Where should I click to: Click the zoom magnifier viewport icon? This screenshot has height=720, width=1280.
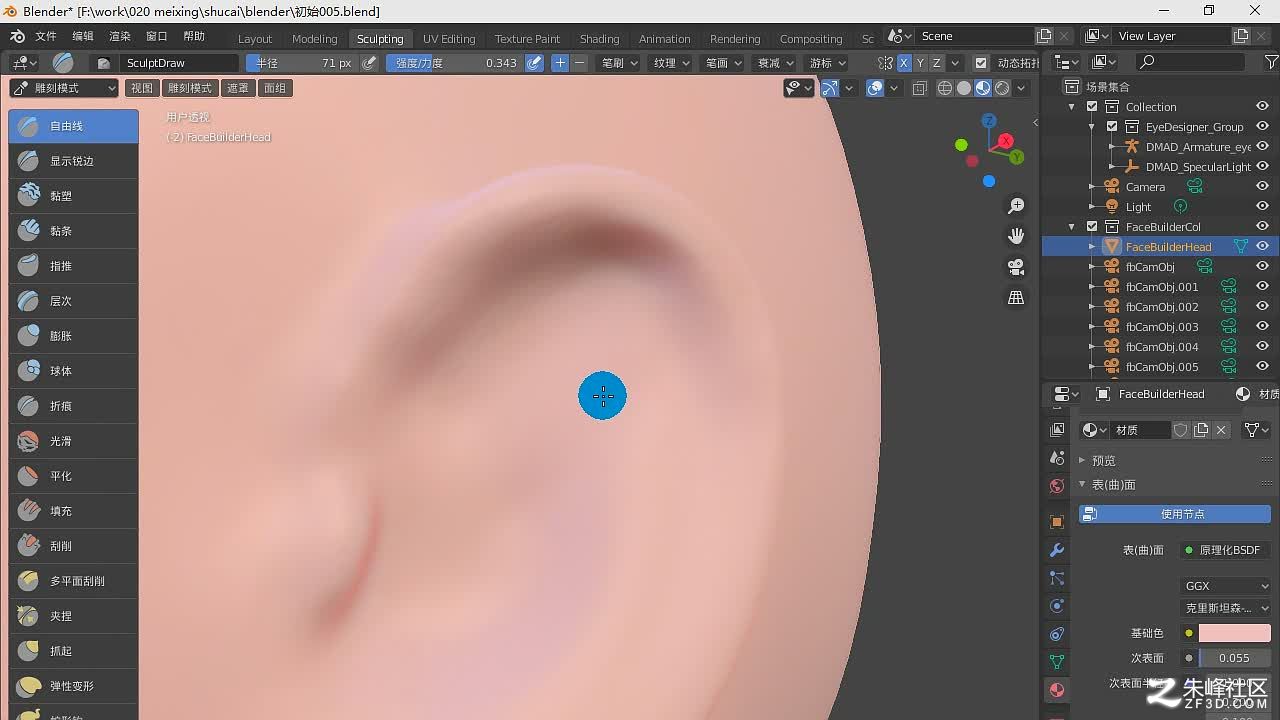1016,206
